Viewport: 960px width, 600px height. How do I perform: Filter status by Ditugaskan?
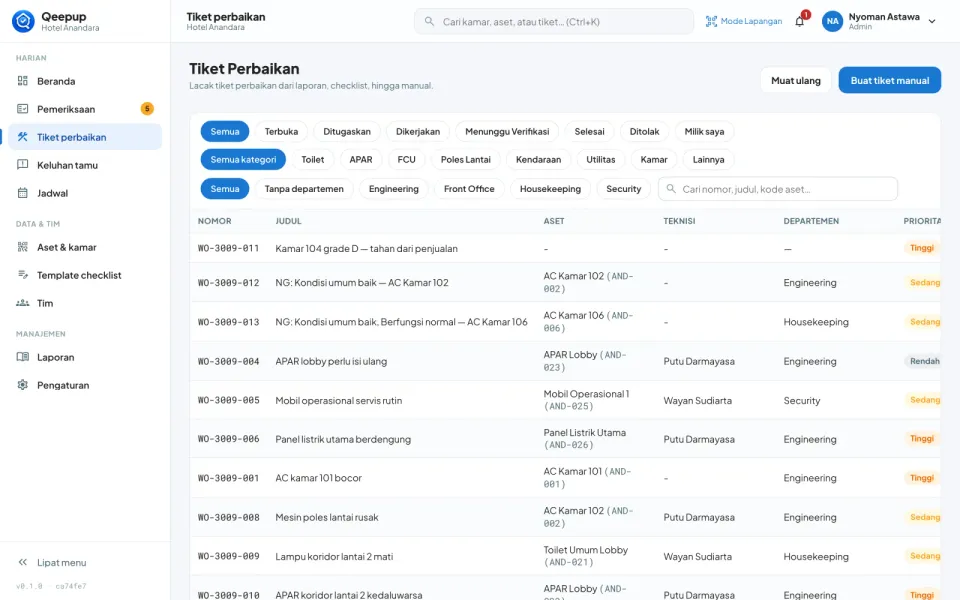(347, 131)
